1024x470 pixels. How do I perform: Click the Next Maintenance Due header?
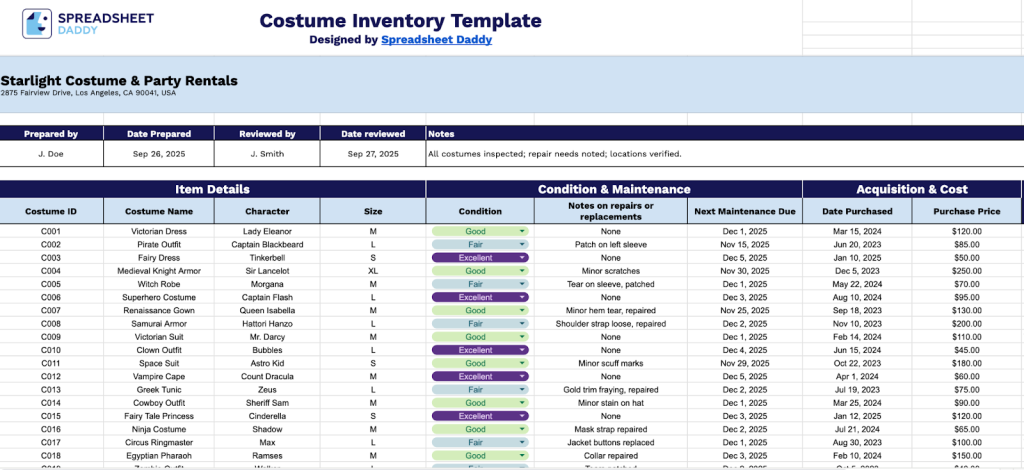(744, 211)
